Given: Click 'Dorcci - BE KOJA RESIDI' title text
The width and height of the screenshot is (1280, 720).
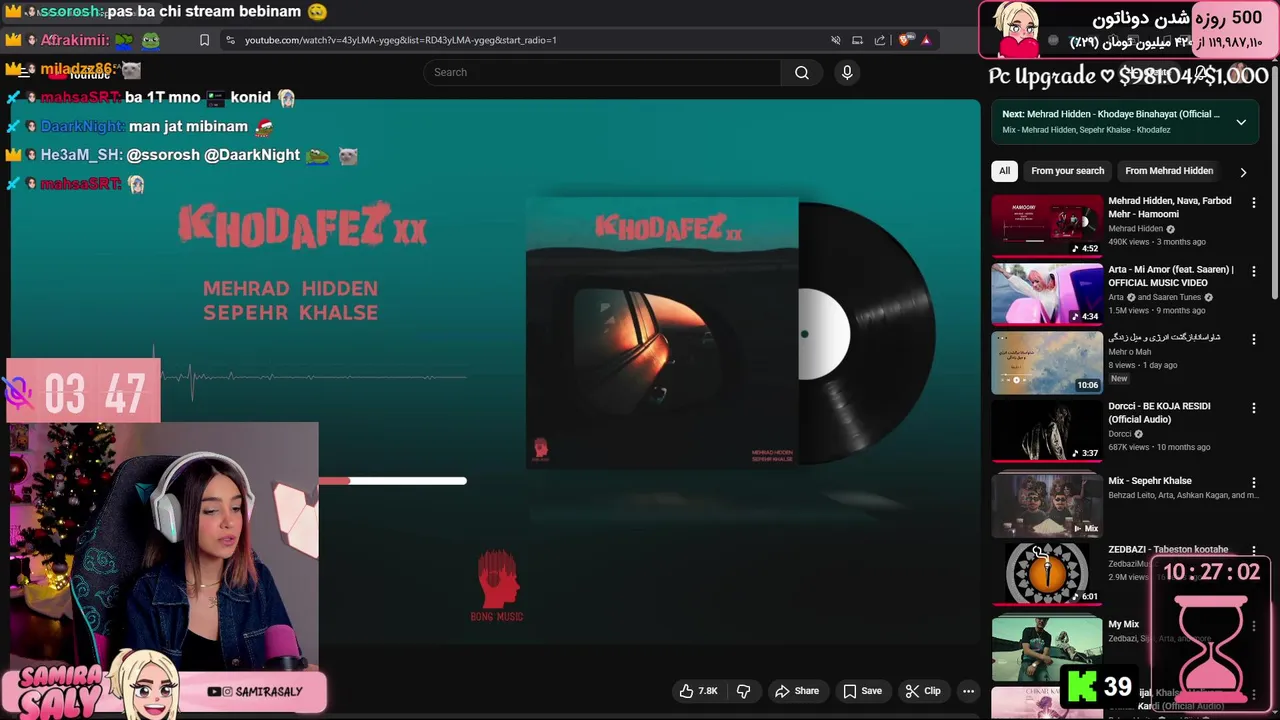Looking at the screenshot, I should [1159, 413].
